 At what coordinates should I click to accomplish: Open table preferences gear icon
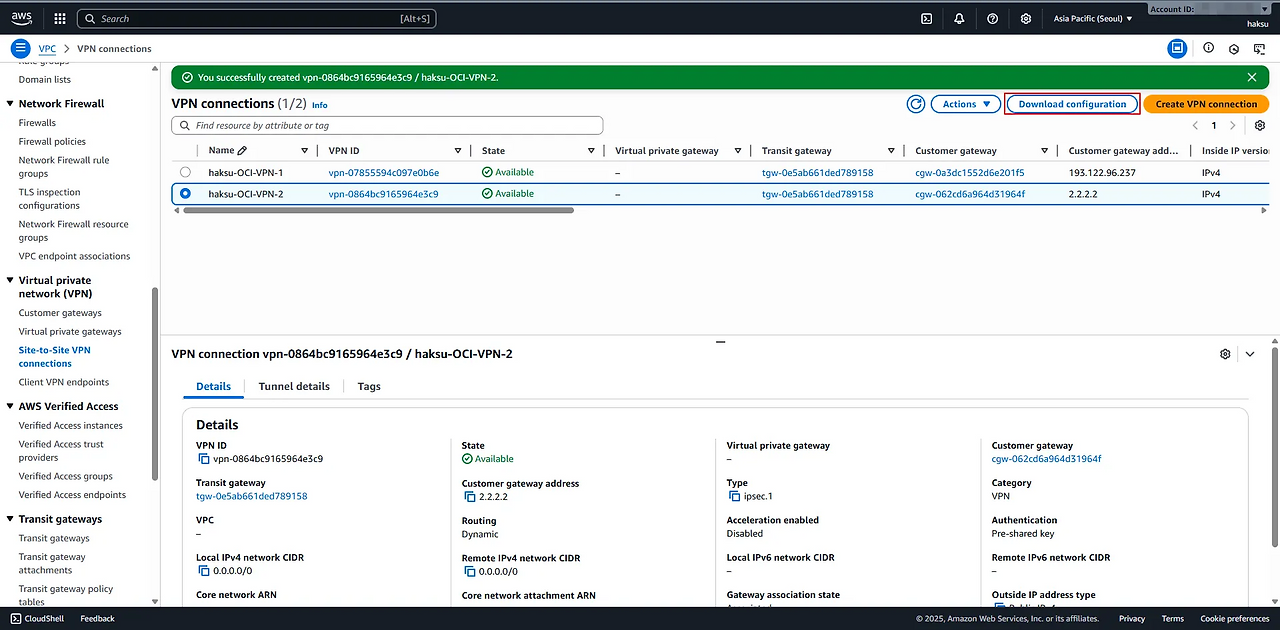[1260, 126]
